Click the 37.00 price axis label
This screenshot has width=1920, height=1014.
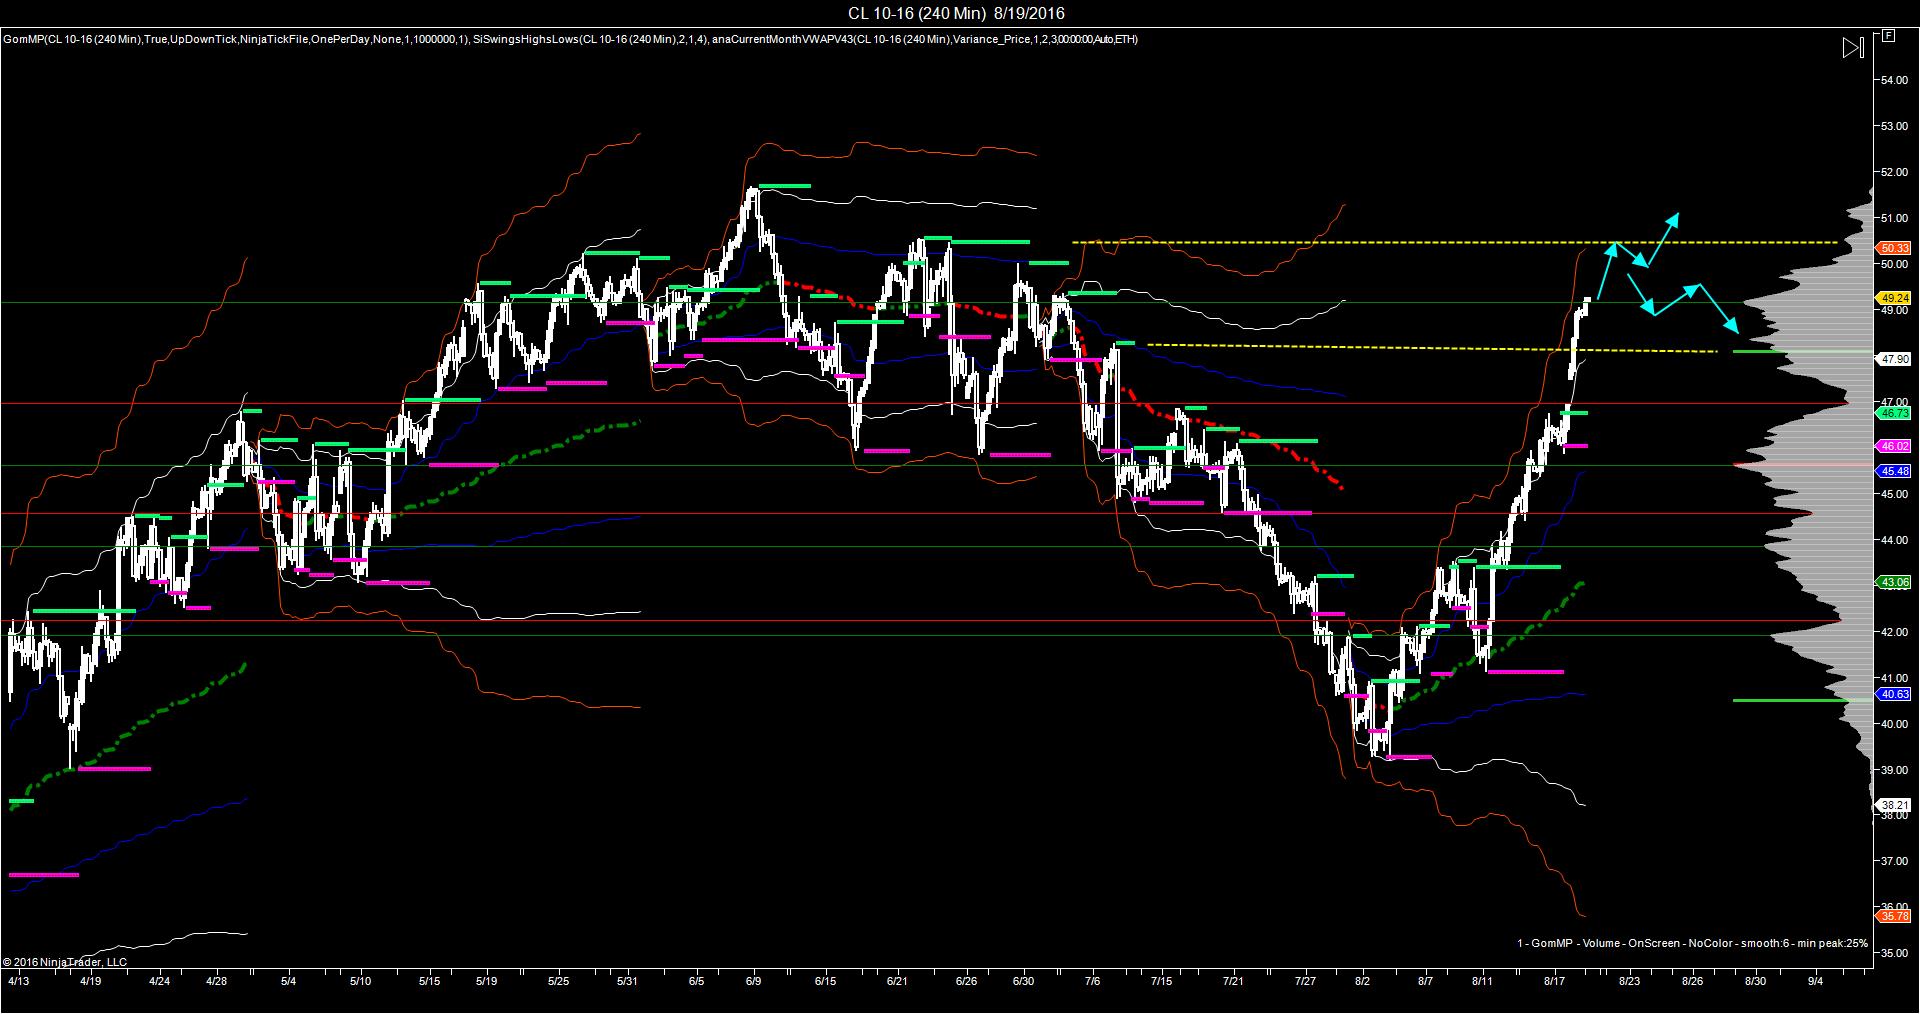[x=1895, y=861]
